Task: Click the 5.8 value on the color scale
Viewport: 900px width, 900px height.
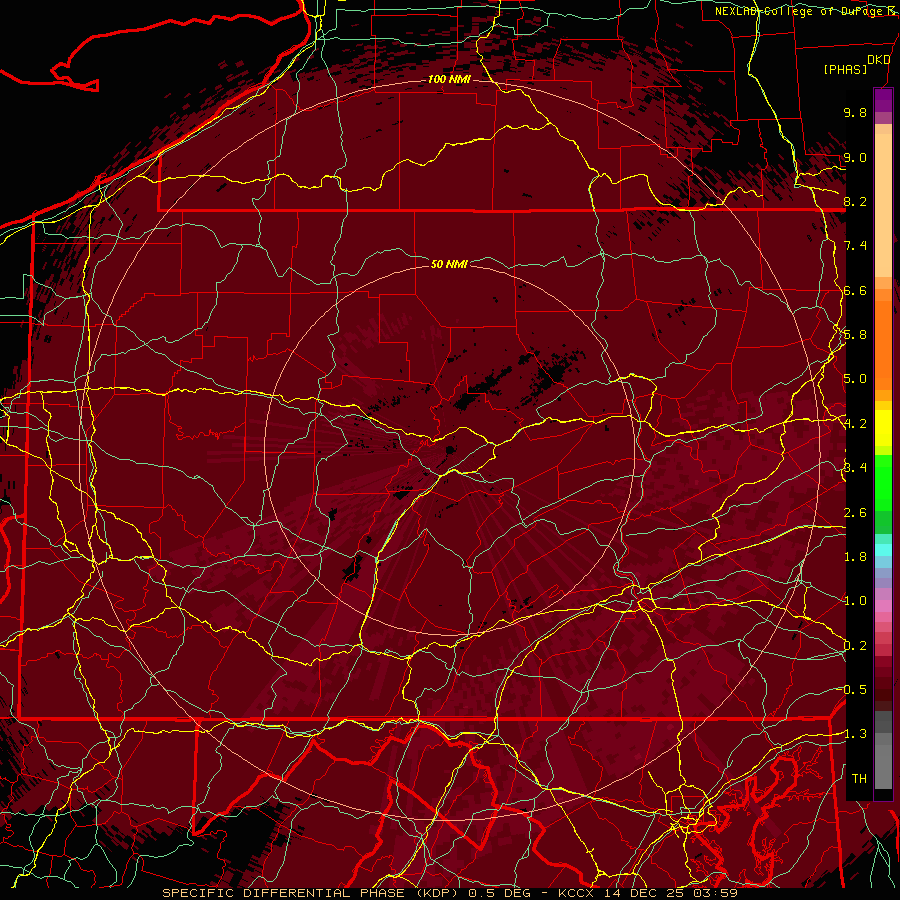Action: pos(855,335)
